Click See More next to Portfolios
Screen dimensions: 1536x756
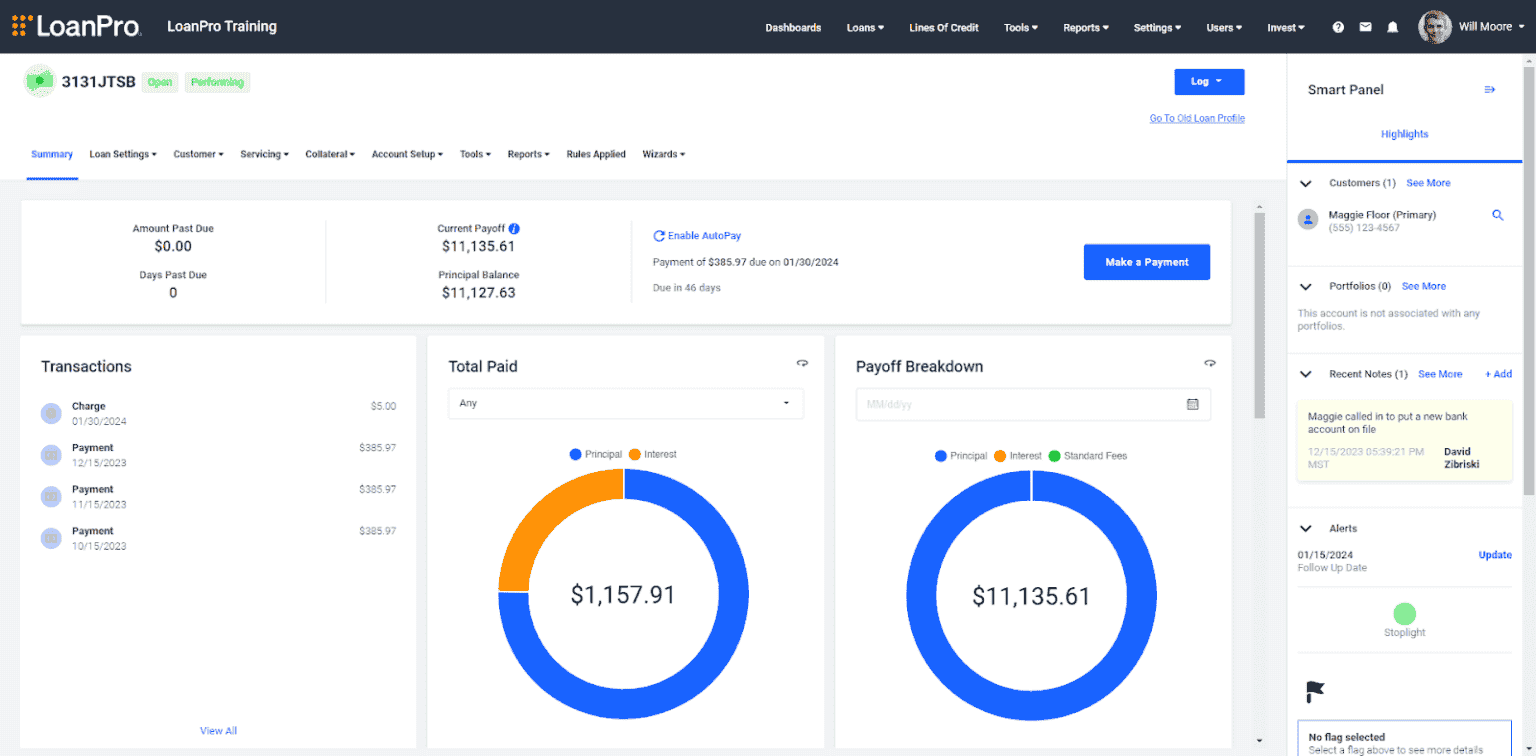click(1424, 286)
